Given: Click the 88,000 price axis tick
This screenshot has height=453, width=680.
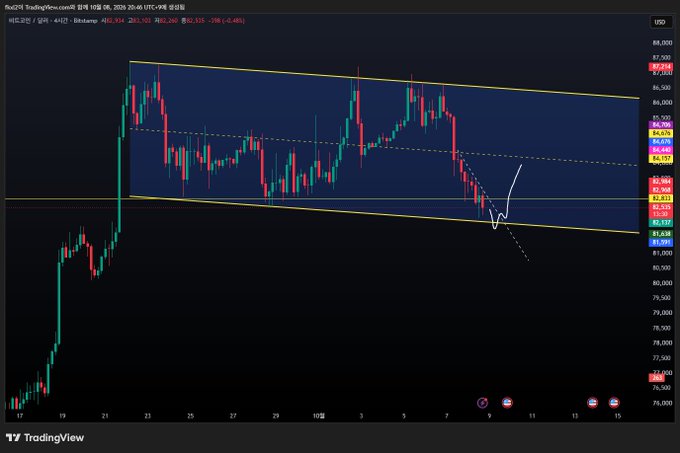Looking at the screenshot, I should (662, 42).
